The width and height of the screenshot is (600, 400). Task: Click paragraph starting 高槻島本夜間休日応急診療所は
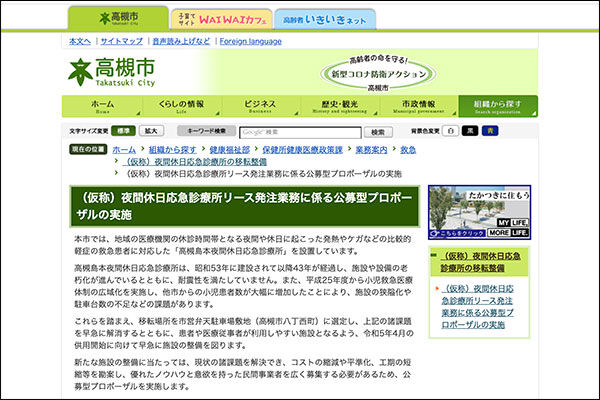tap(243, 286)
